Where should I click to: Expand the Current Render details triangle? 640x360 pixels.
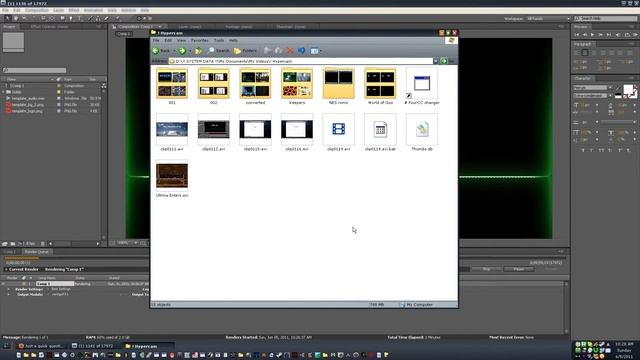click(x=6, y=269)
